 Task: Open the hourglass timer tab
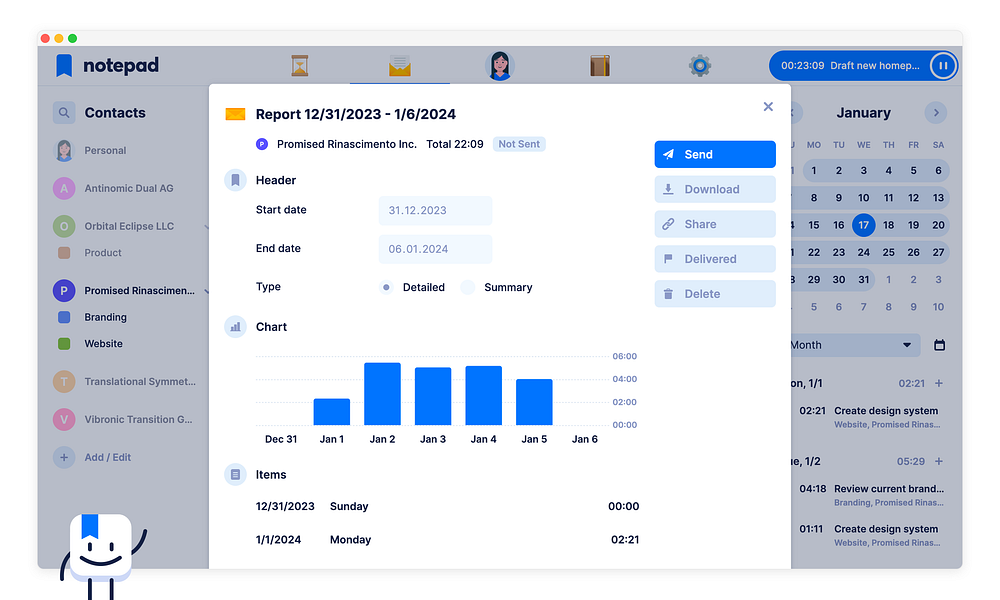pos(300,66)
